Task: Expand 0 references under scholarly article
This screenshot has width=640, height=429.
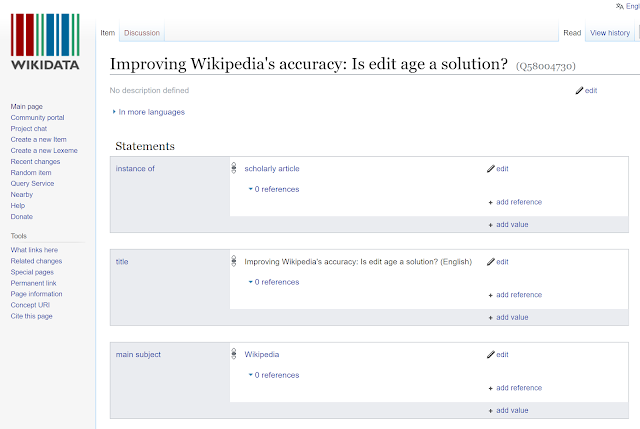Action: [274, 189]
